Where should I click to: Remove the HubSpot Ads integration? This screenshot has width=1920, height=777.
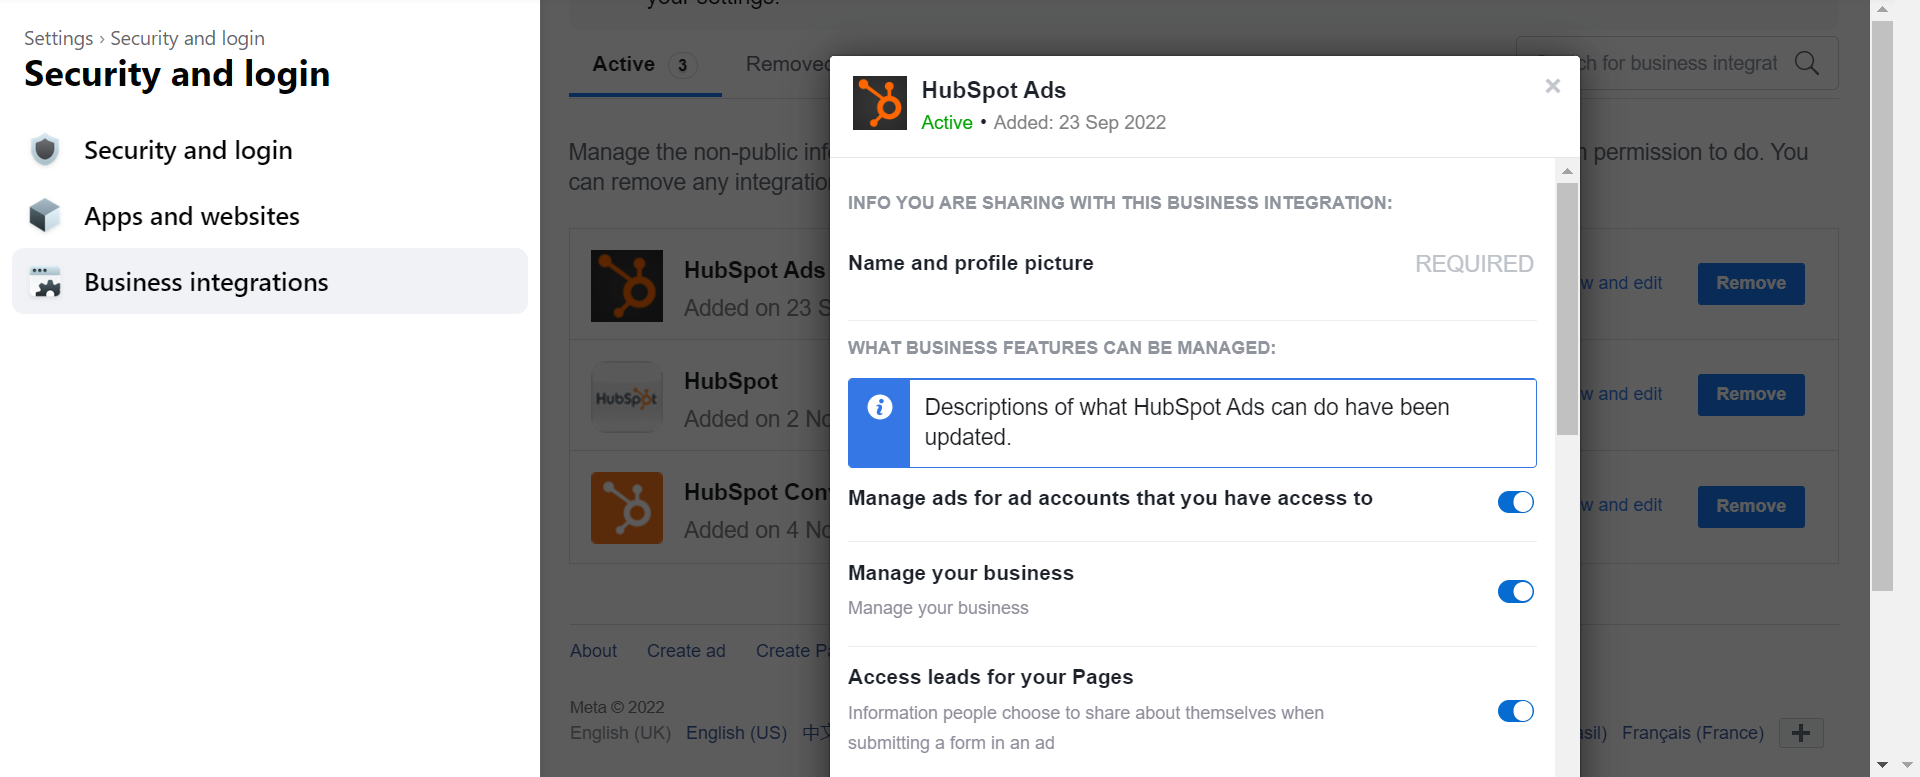[1750, 284]
